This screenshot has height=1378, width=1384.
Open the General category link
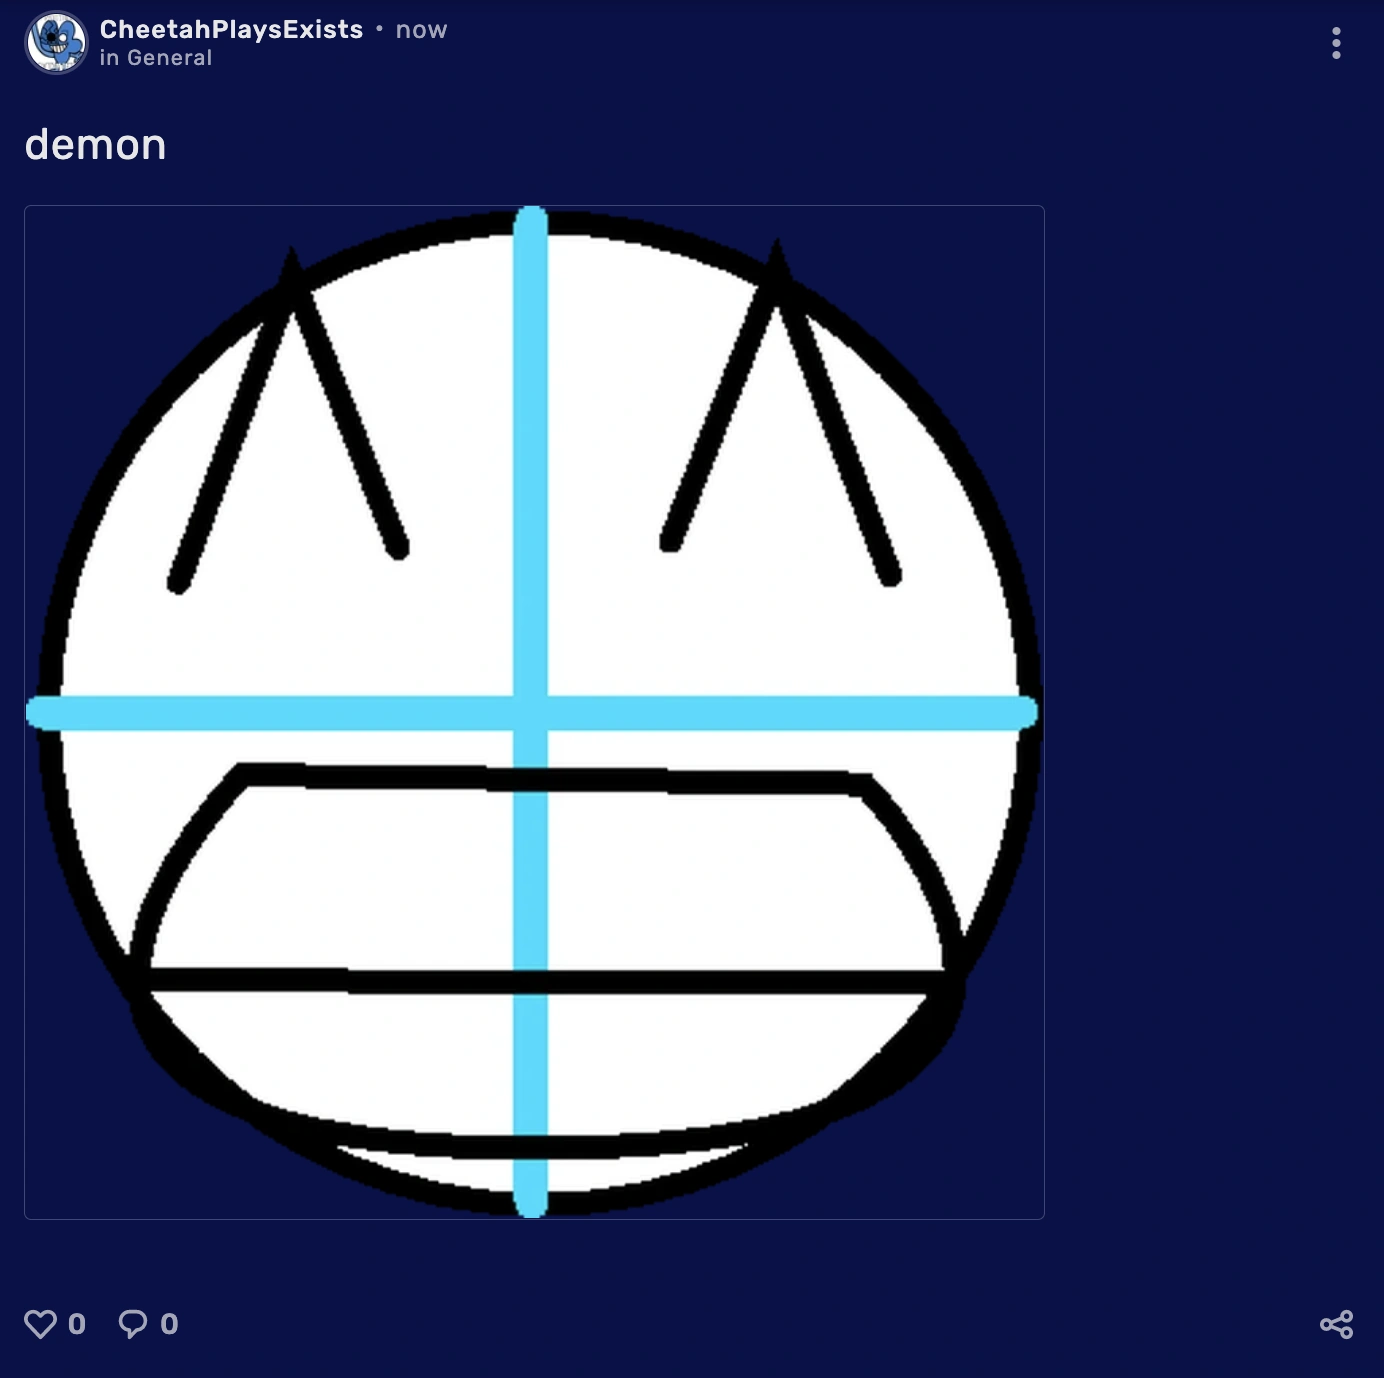[x=169, y=58]
